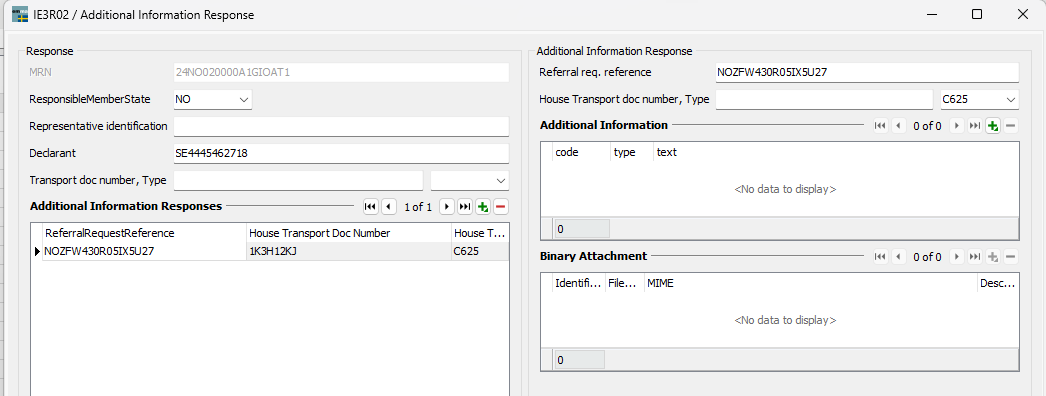Select the NOZFW430R05IX5U27 cell in responses grid
The height and width of the screenshot is (396, 1046).
pos(144,251)
